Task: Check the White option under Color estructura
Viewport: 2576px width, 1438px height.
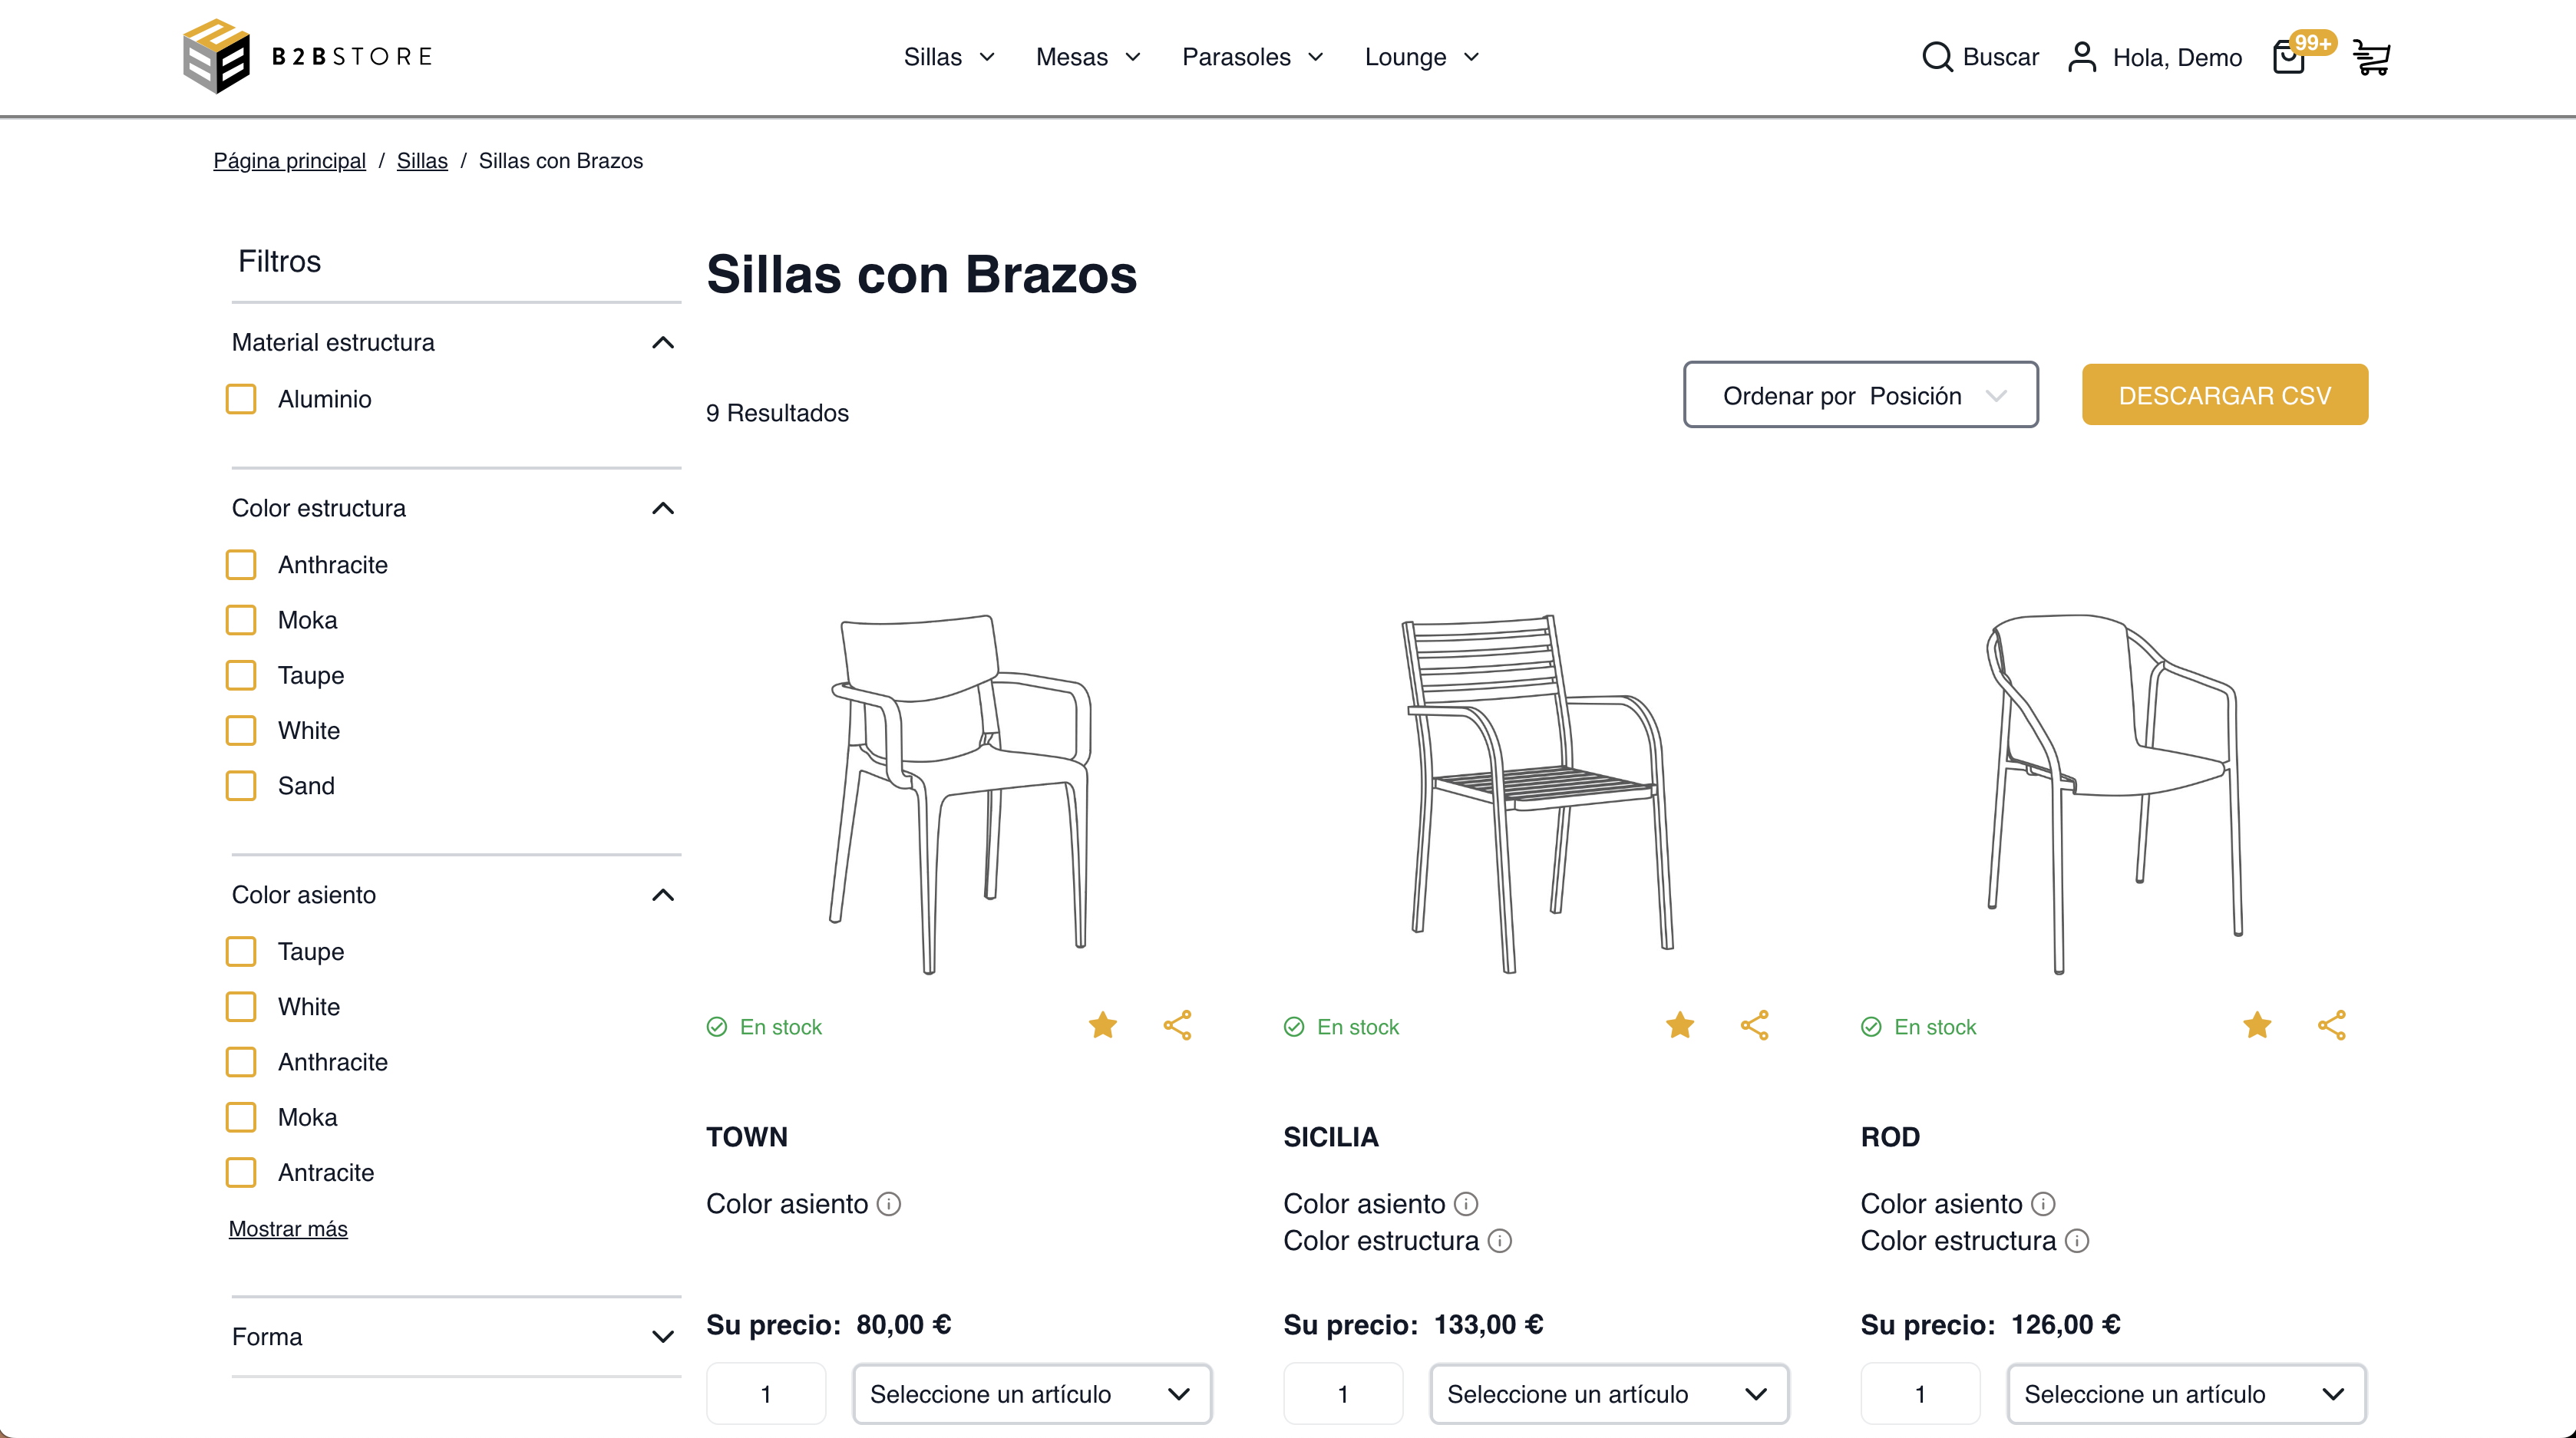Action: pos(241,730)
